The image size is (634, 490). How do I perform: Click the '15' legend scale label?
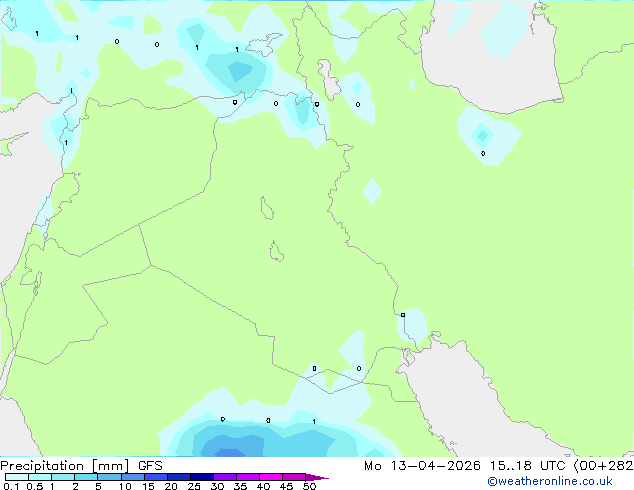148,486
